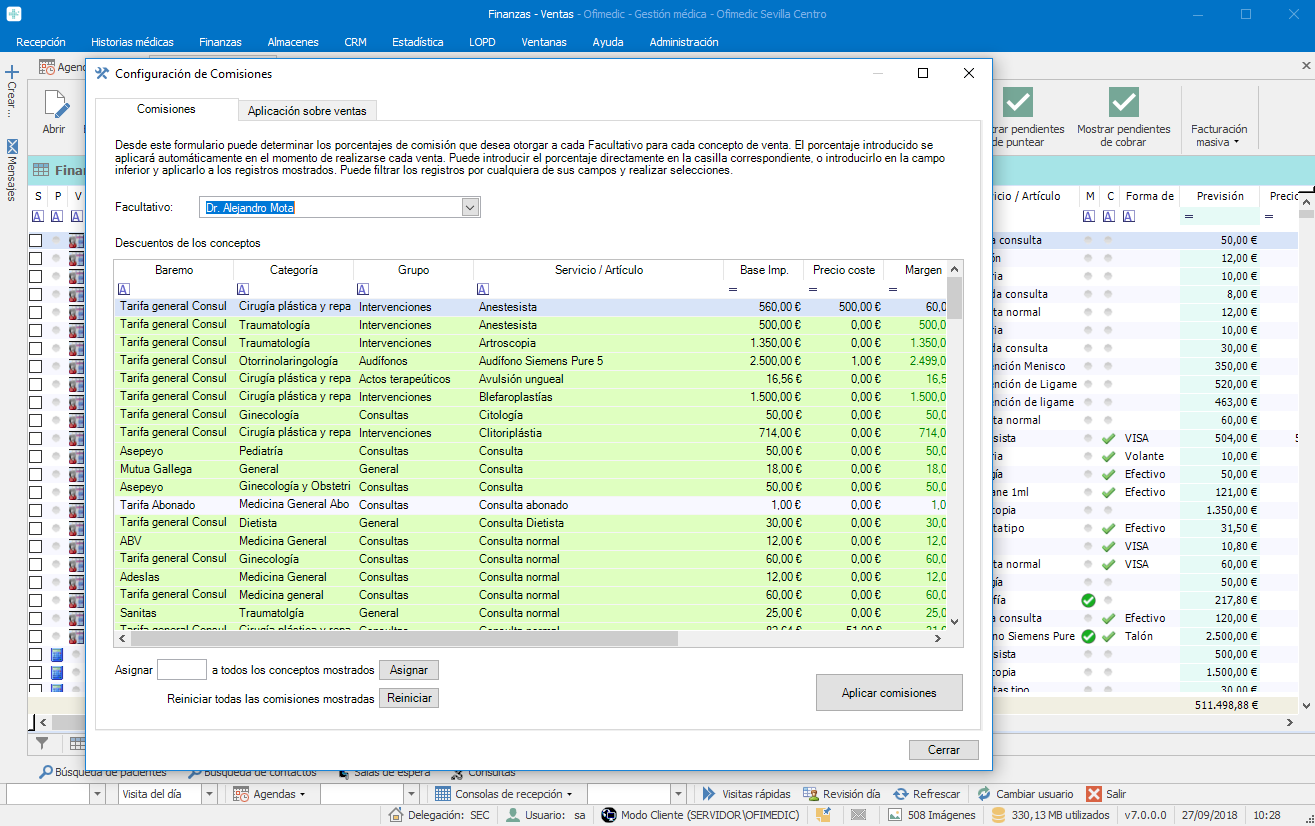Switch to Aplicación sobre ventas tab
Image resolution: width=1315 pixels, height=826 pixels.
[307, 111]
